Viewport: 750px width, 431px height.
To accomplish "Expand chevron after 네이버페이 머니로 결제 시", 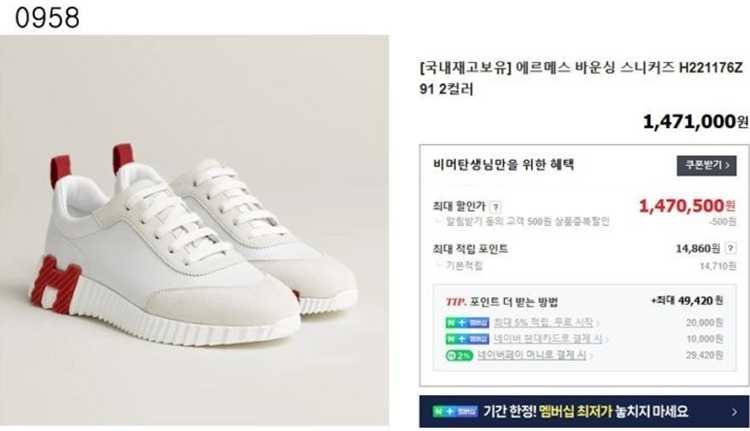I will (591, 356).
